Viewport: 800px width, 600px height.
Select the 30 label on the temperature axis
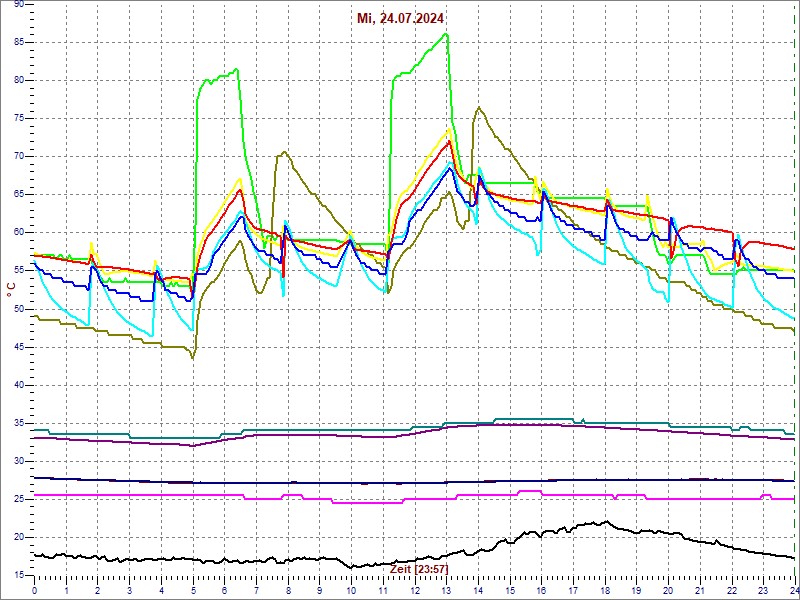click(x=19, y=462)
